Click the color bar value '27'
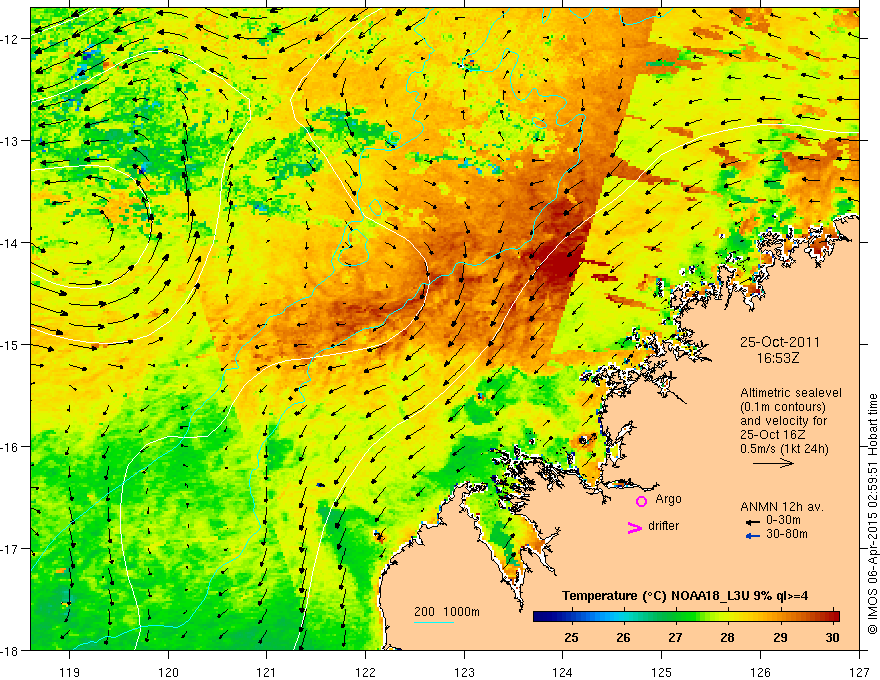This screenshot has width=880, height=680. (675, 637)
